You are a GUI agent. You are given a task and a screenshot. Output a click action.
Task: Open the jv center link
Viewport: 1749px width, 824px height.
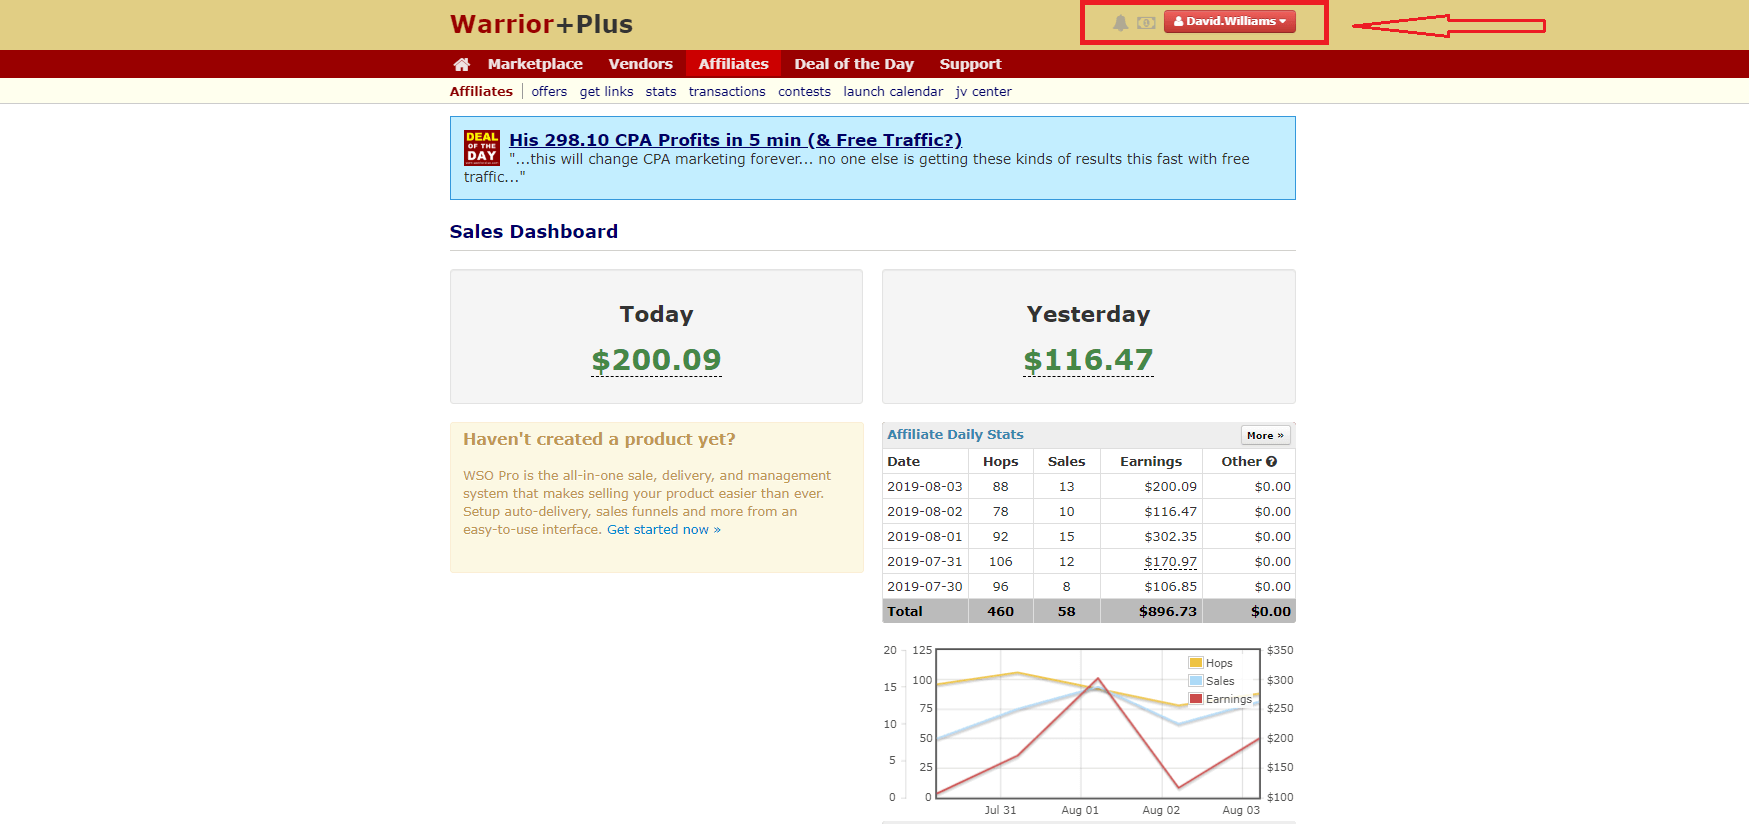coord(983,91)
